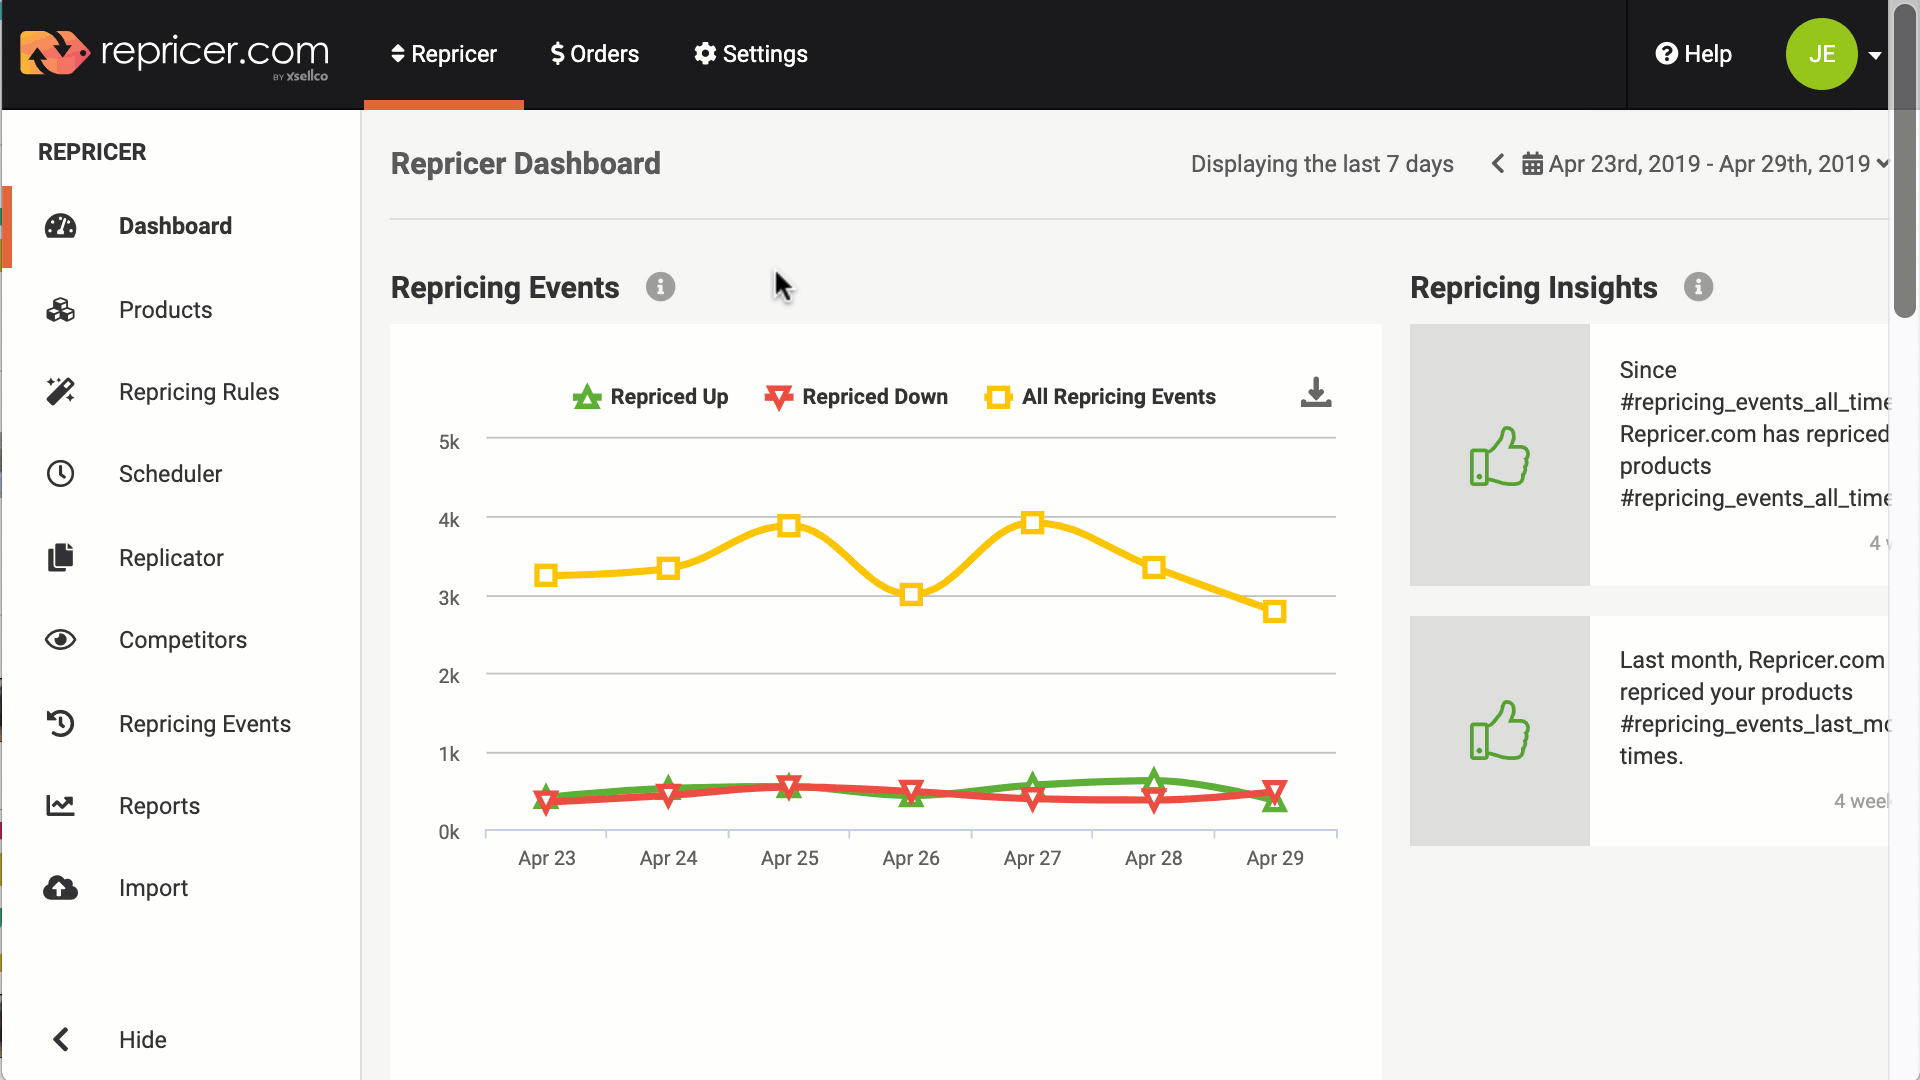1920x1080 pixels.
Task: Click the JE user avatar
Action: 1821,54
